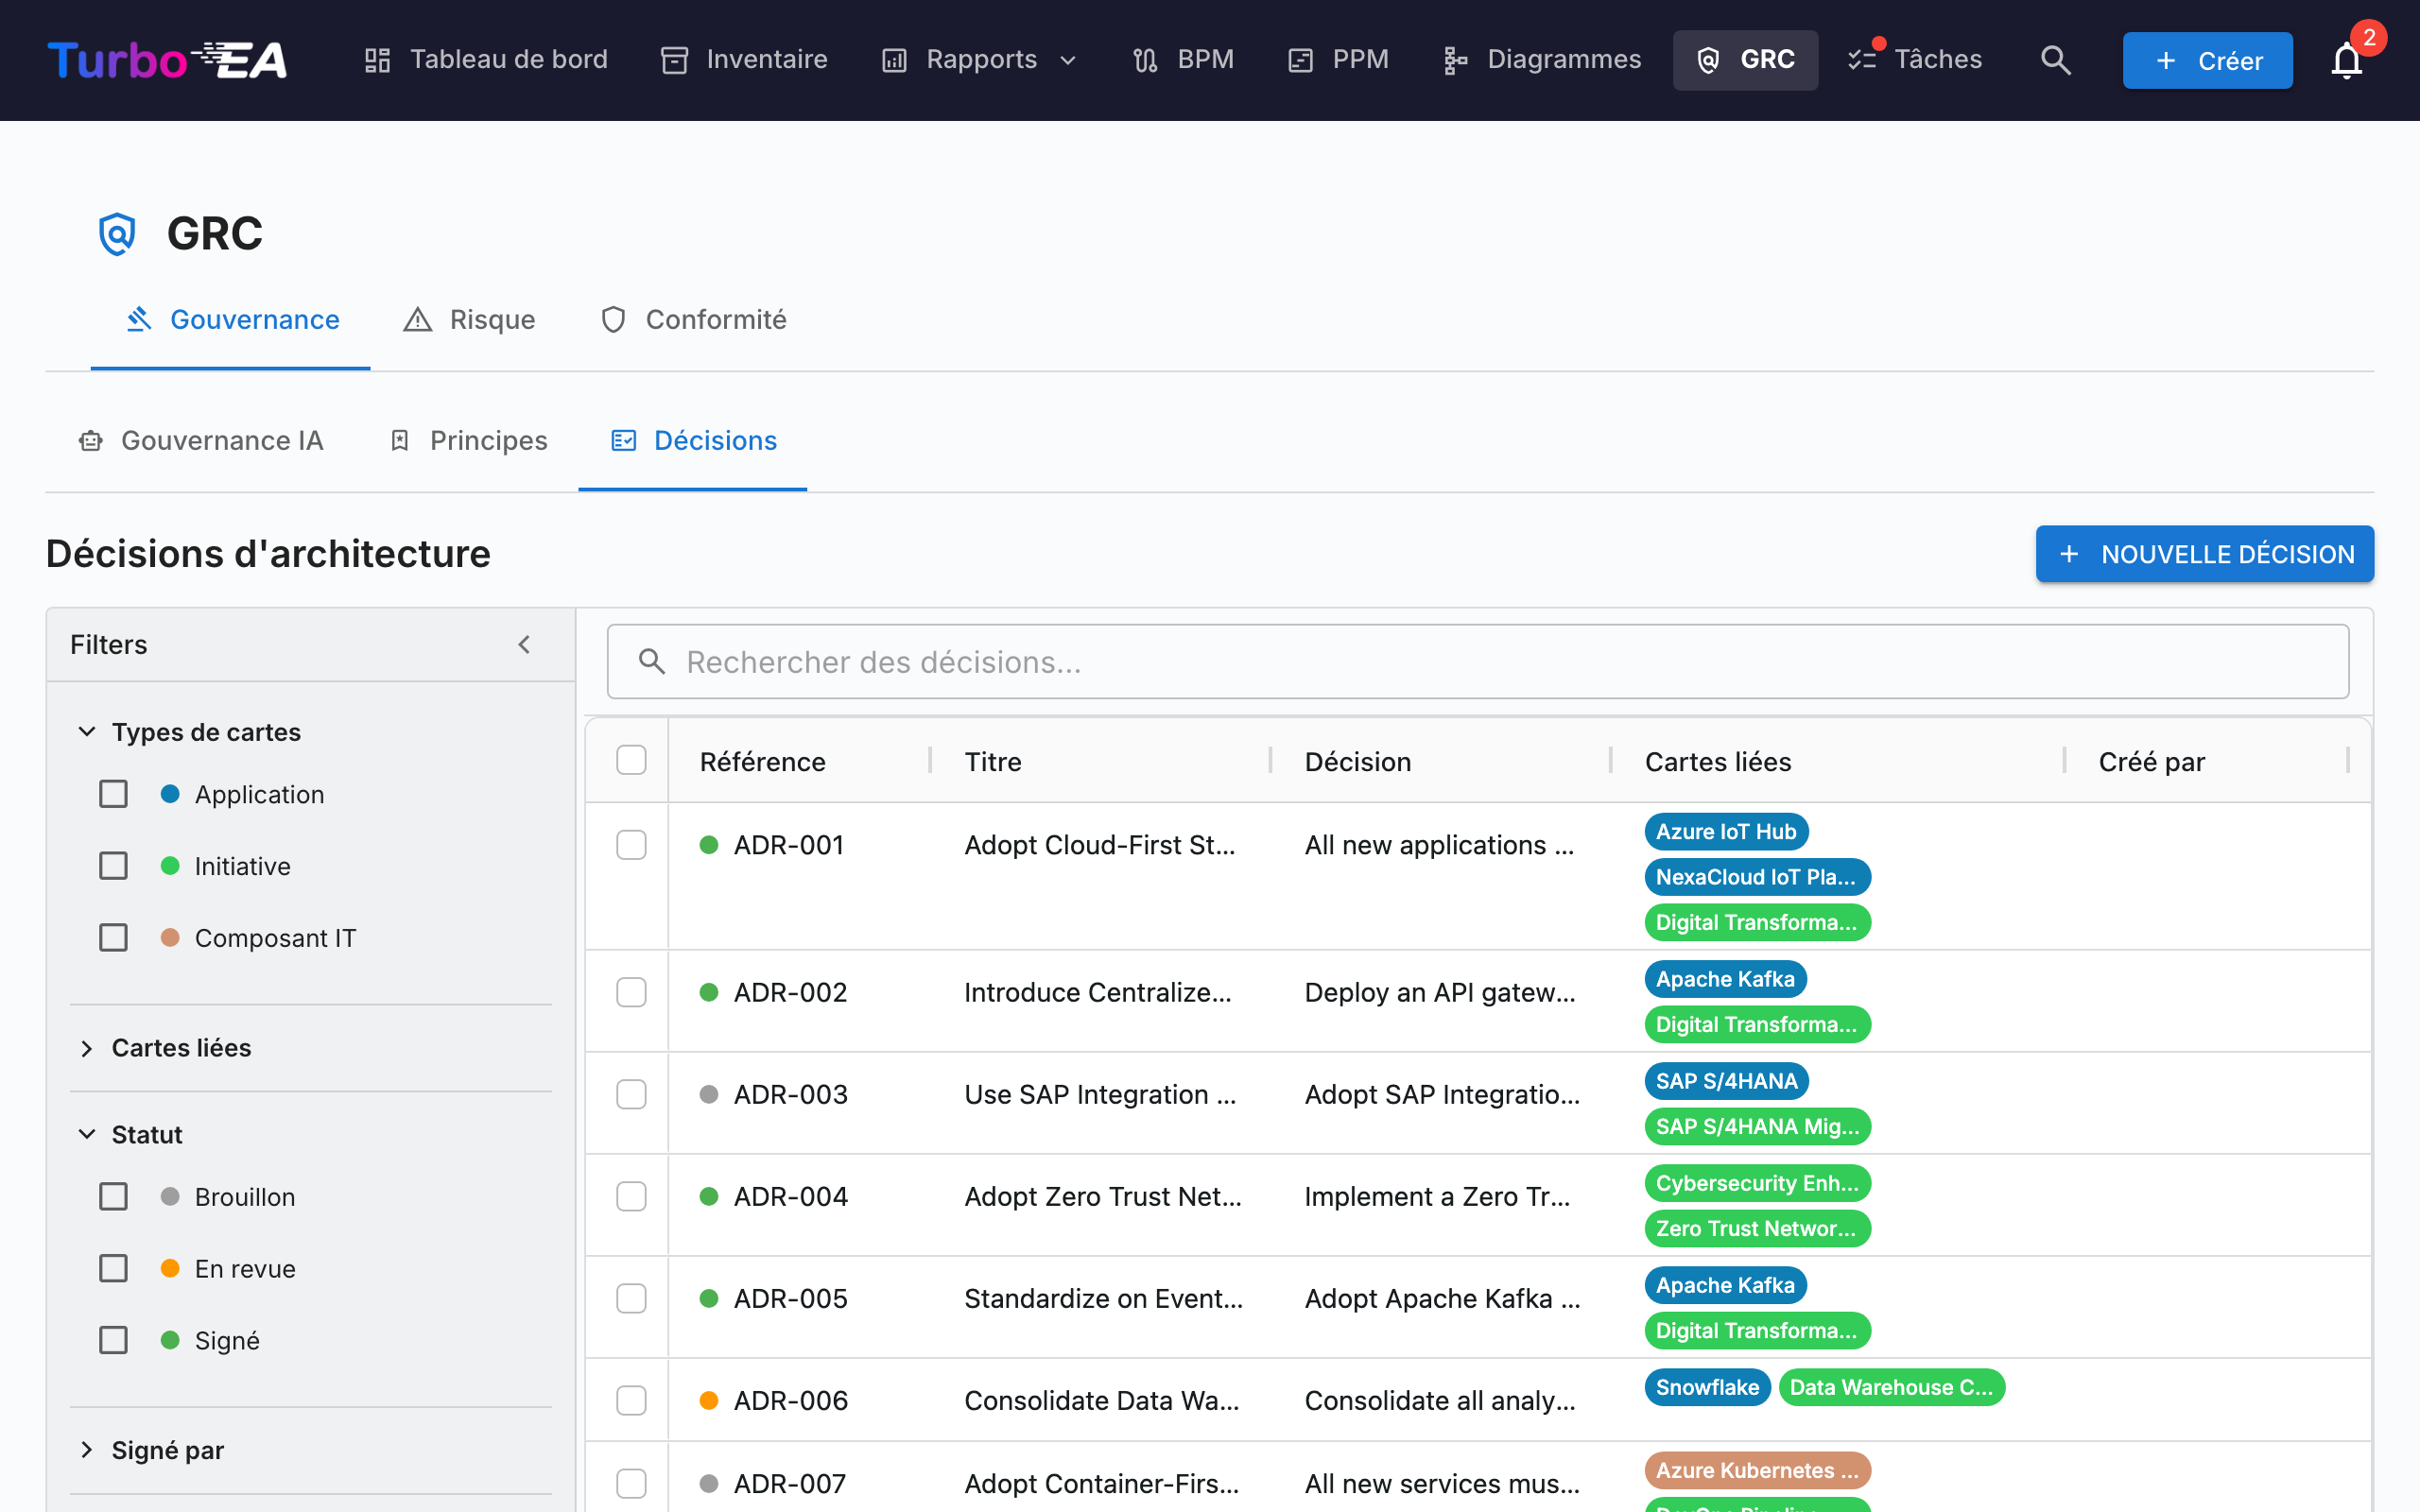Click the Principes bookmark icon
Screen dimensions: 2420x1512
click(400, 440)
